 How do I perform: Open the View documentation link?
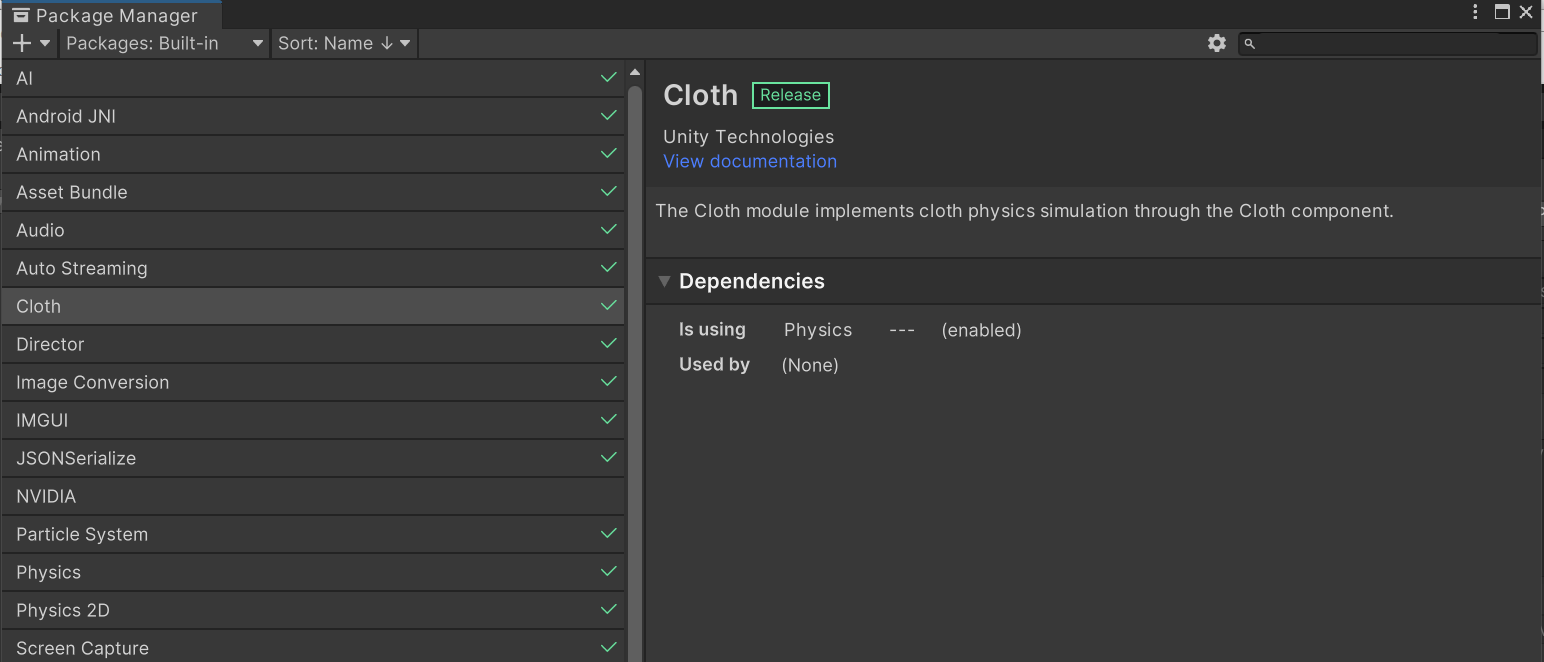tap(750, 161)
